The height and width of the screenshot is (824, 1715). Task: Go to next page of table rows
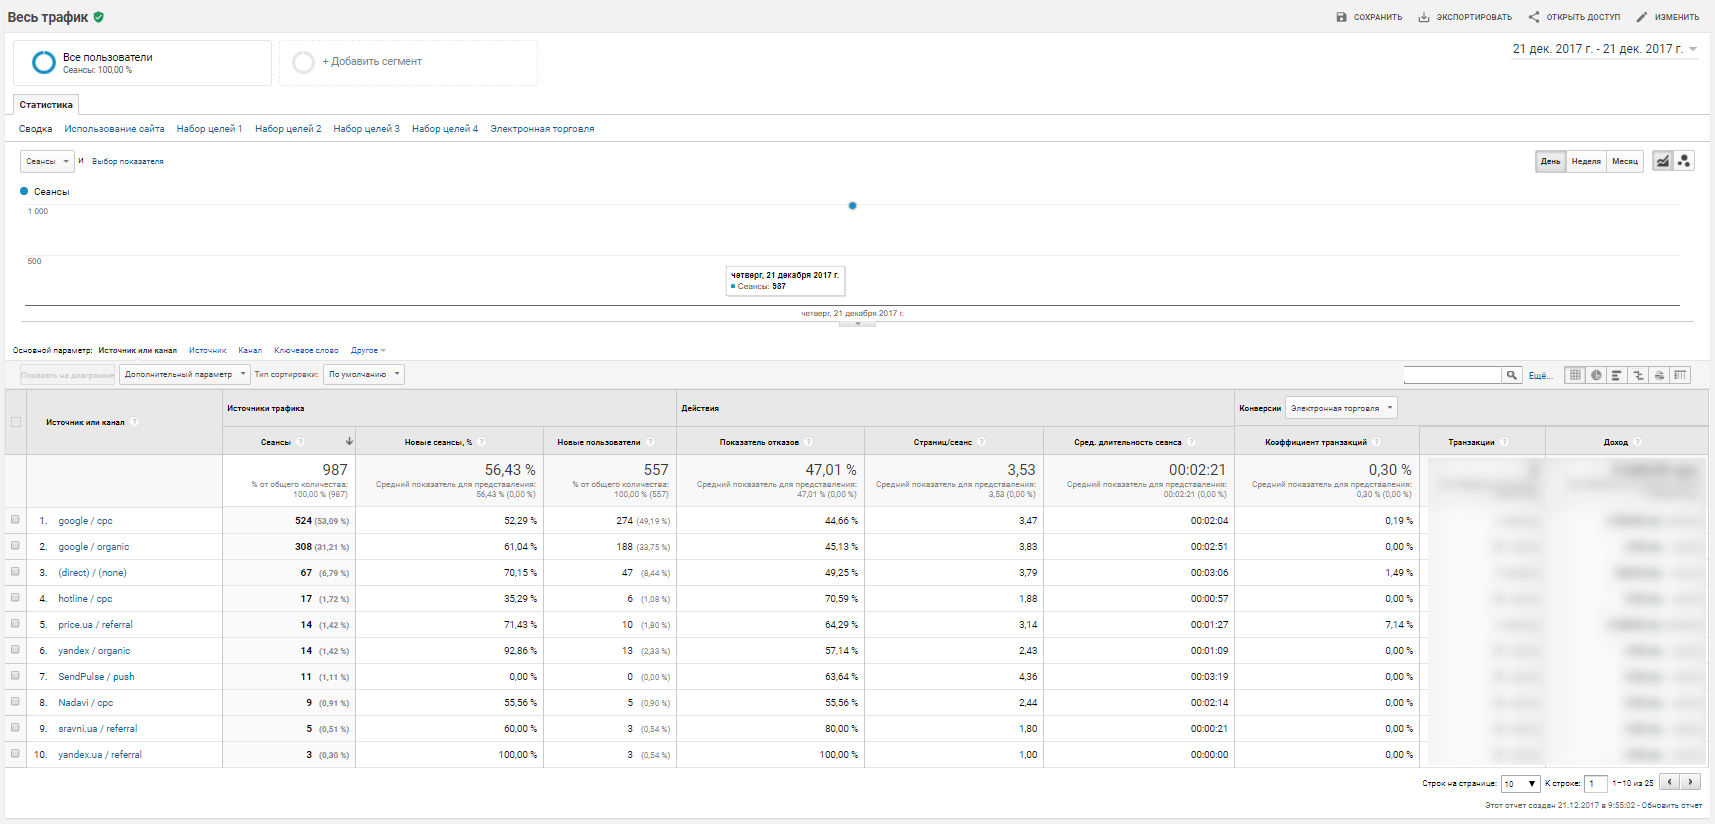(1690, 783)
